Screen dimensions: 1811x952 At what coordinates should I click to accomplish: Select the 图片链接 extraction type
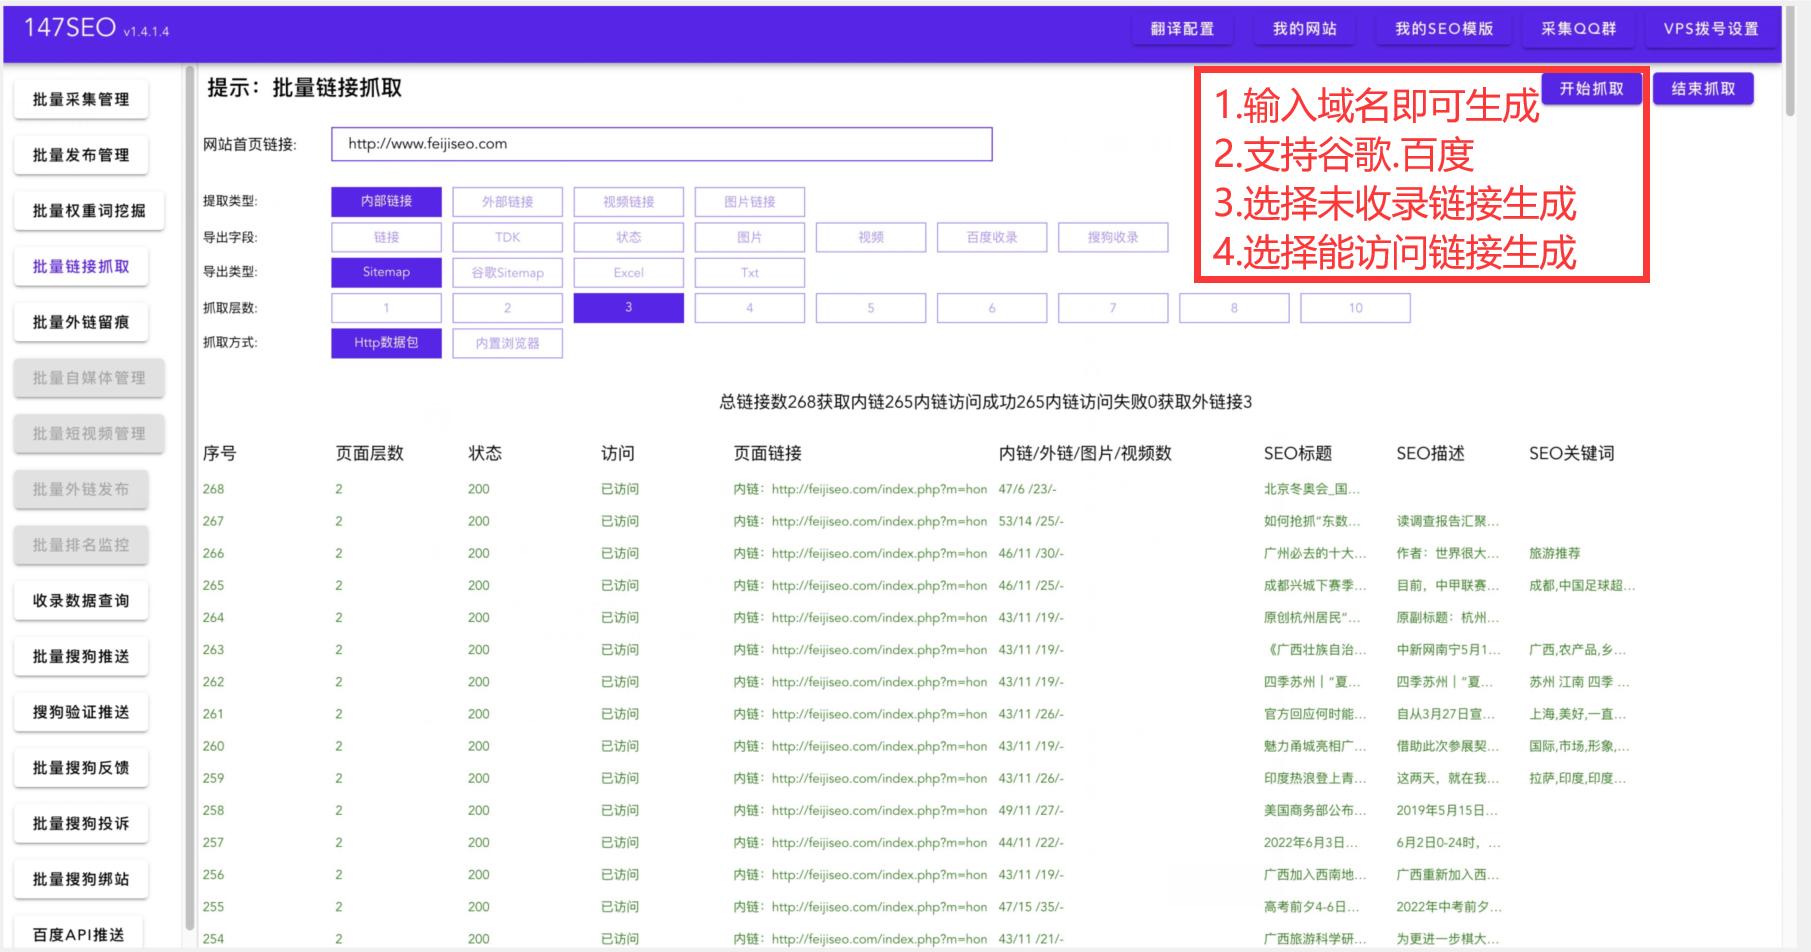click(748, 201)
